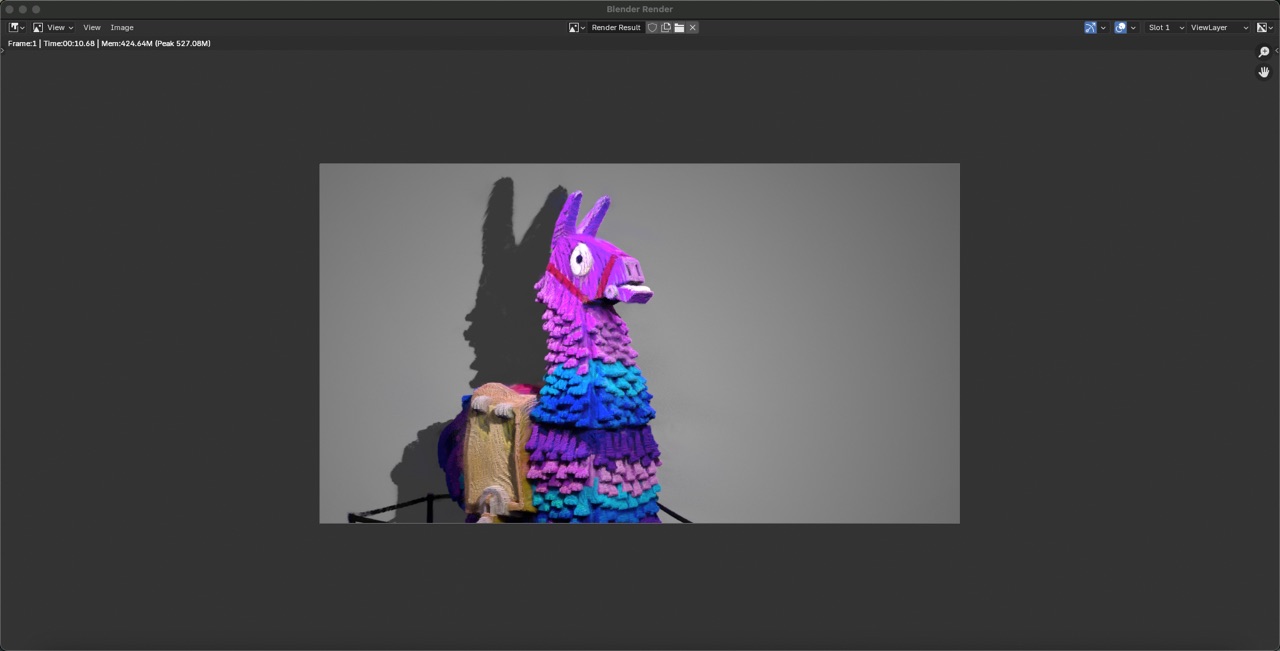The width and height of the screenshot is (1280, 651).
Task: Expand the overlays options arrow
Action: [1133, 27]
